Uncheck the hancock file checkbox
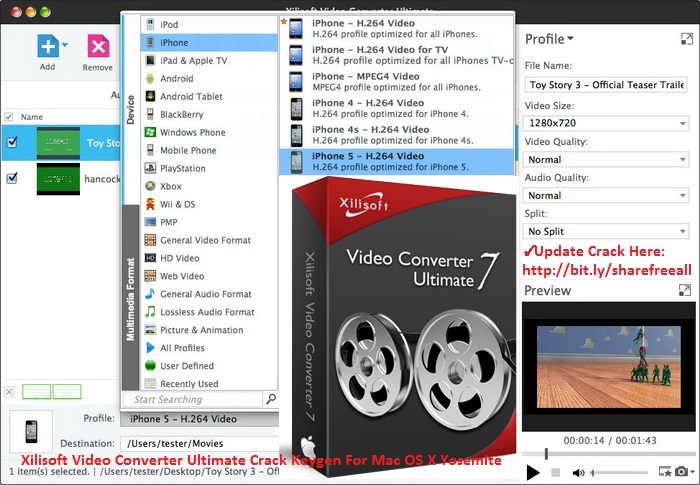Screen dimensions: 700x485 coord(11,179)
